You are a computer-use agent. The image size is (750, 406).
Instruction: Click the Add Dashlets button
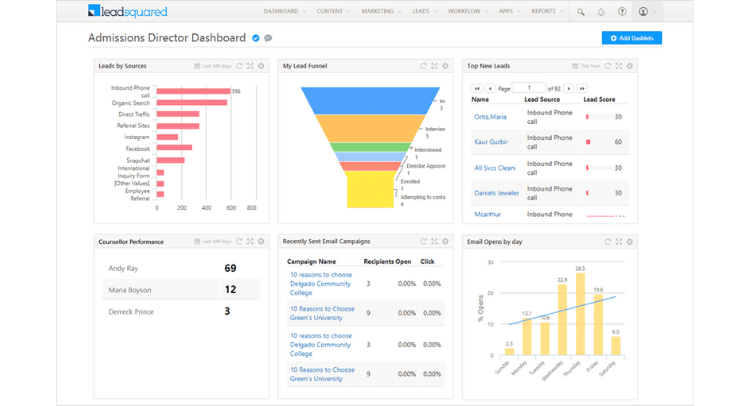click(631, 38)
